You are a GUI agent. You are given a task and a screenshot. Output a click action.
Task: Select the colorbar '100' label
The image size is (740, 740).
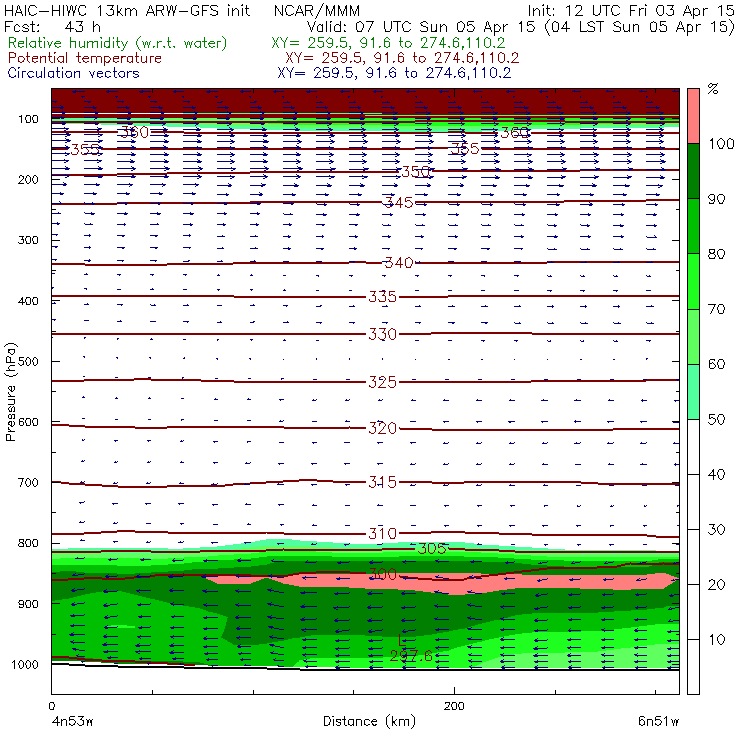click(721, 143)
